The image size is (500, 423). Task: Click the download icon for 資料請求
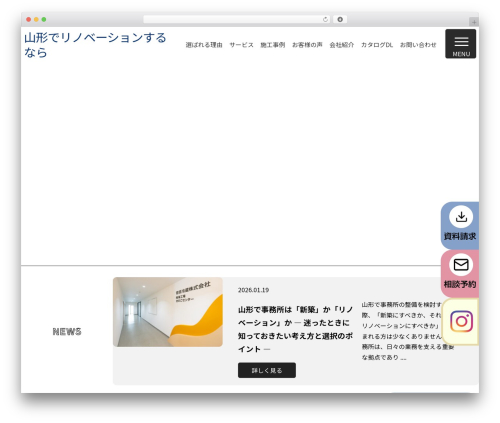pos(461,217)
